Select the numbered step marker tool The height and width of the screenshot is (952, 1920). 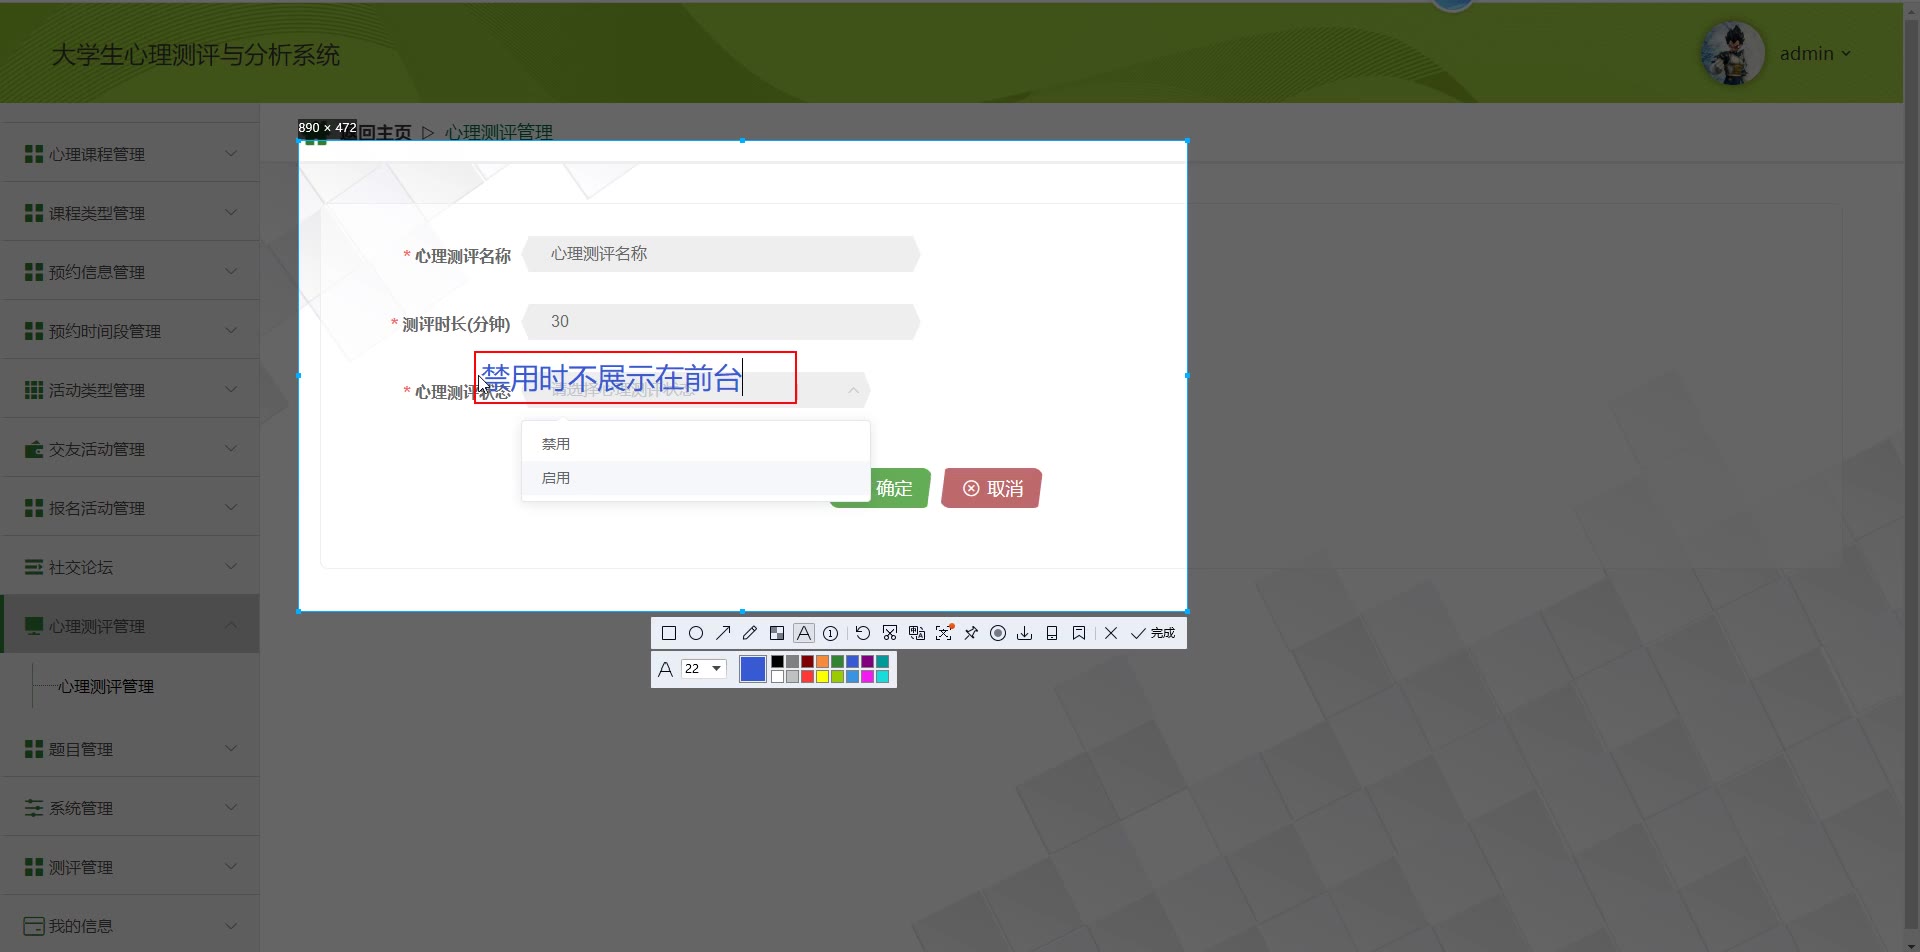[830, 633]
